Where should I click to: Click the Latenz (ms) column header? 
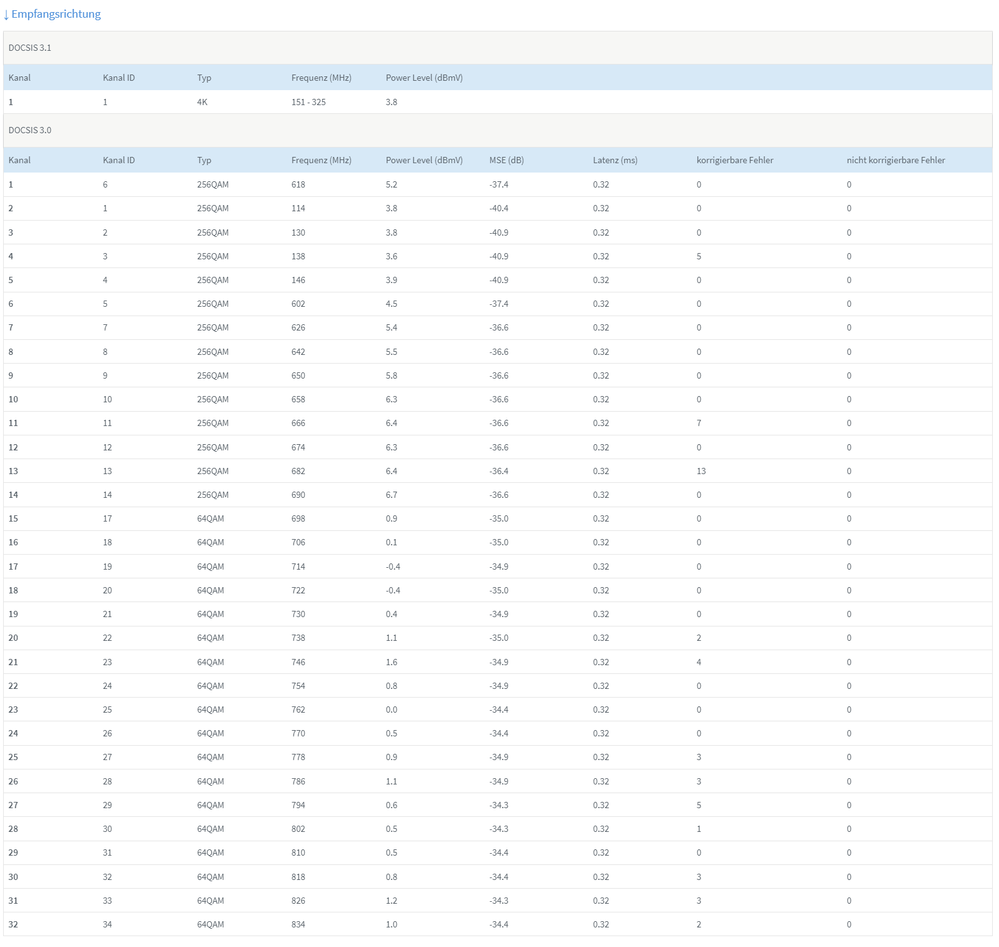point(615,160)
